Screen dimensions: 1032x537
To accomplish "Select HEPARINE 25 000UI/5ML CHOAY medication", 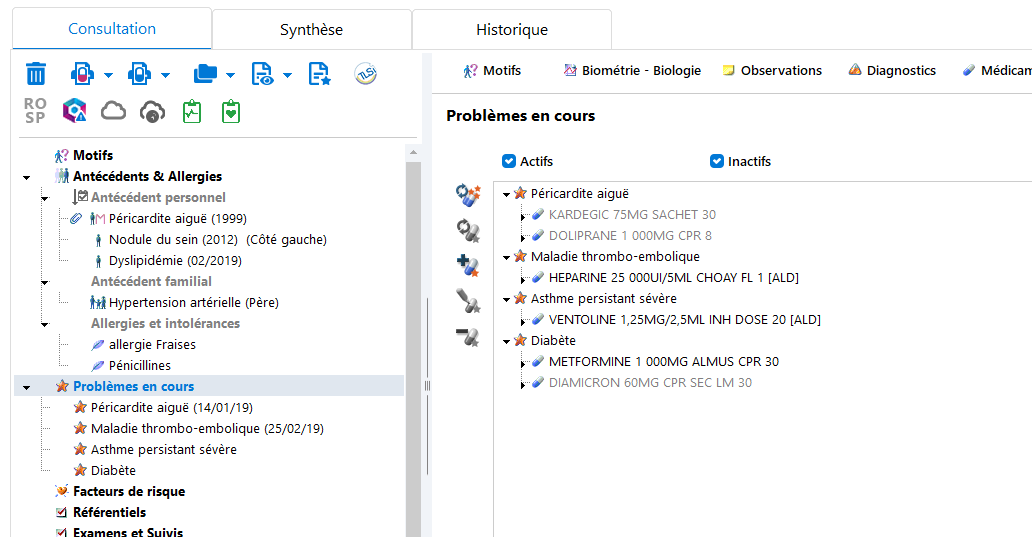I will click(x=673, y=278).
